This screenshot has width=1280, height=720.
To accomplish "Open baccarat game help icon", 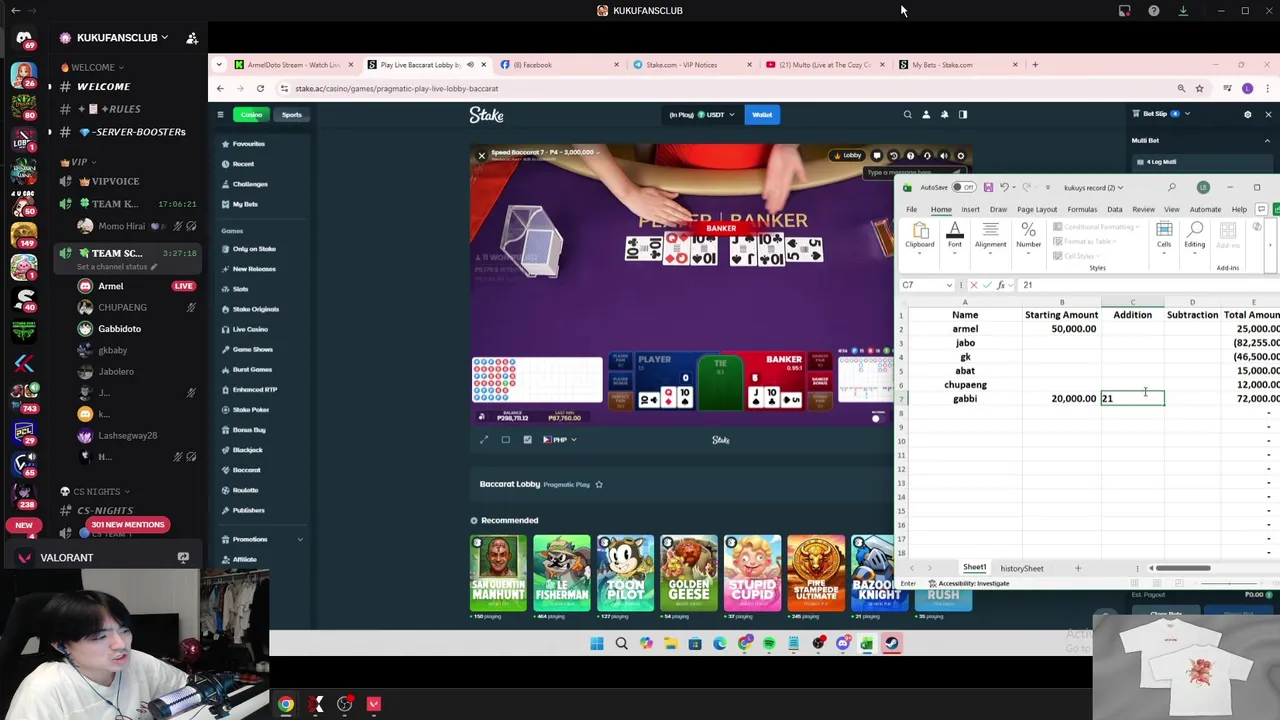I will (910, 156).
